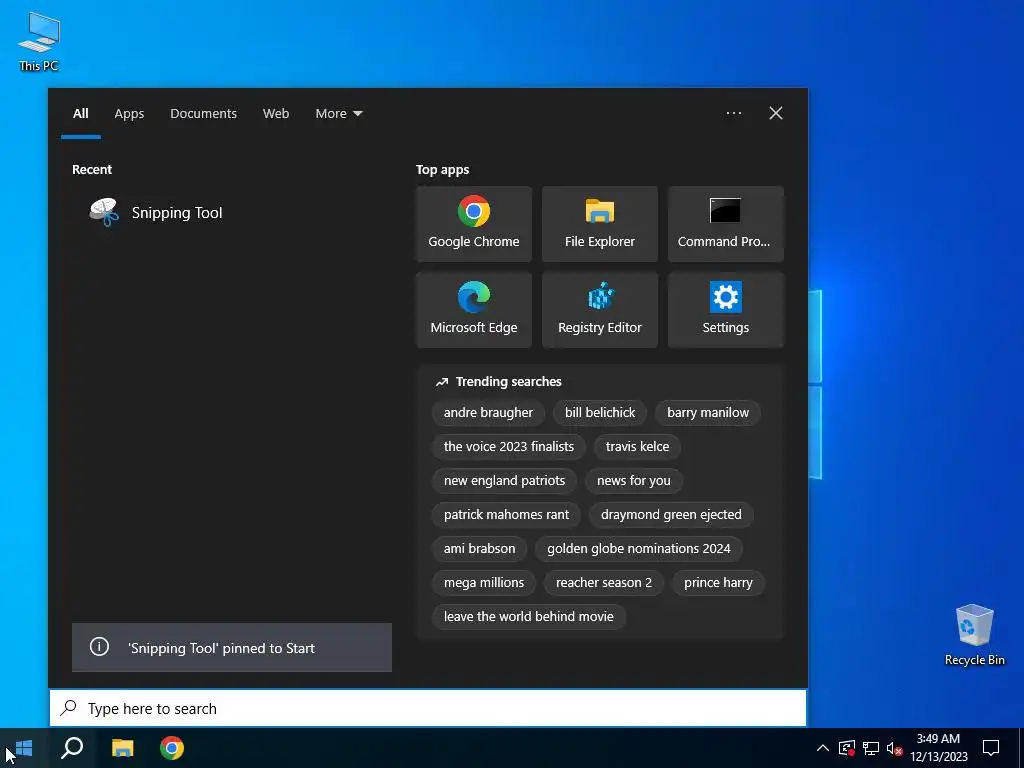
Task: Click the 'mega millions' trending chip
Action: (x=484, y=583)
